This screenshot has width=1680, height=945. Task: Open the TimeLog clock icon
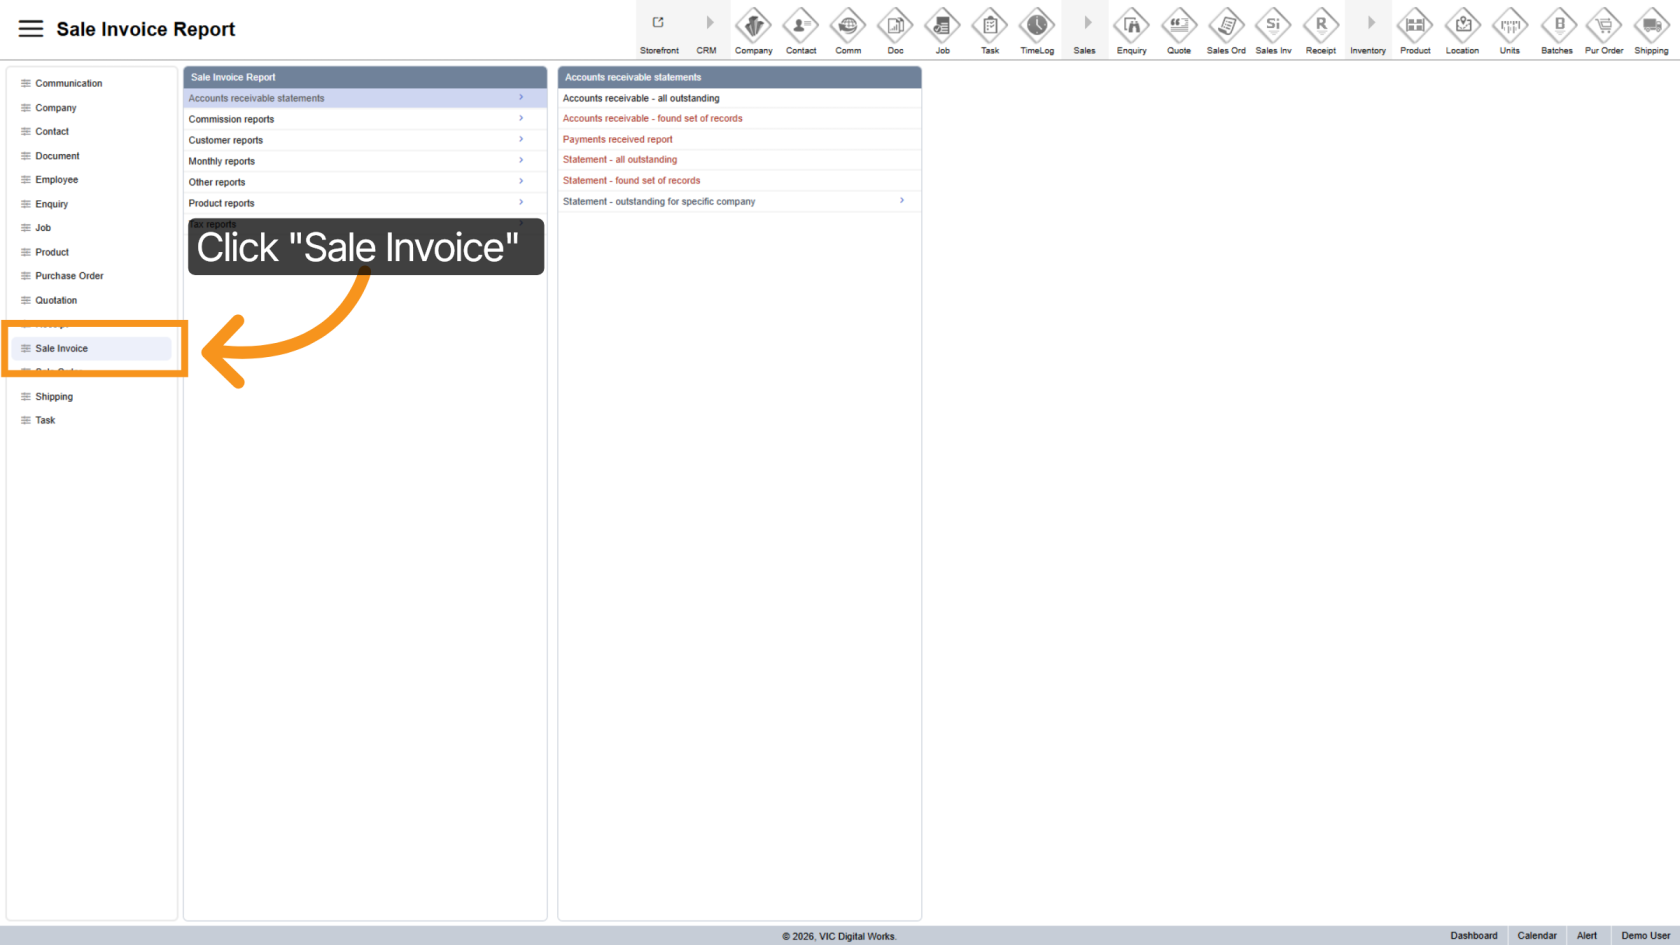point(1037,25)
